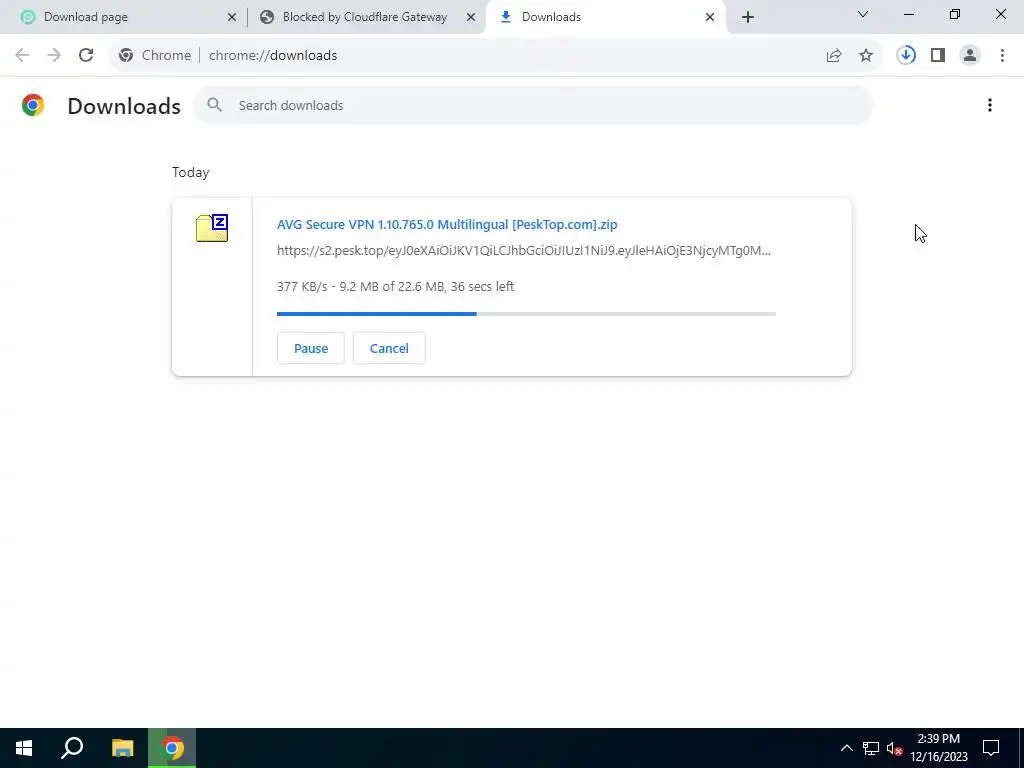This screenshot has height=768, width=1024.
Task: Select the Downloads tab
Action: coord(605,17)
